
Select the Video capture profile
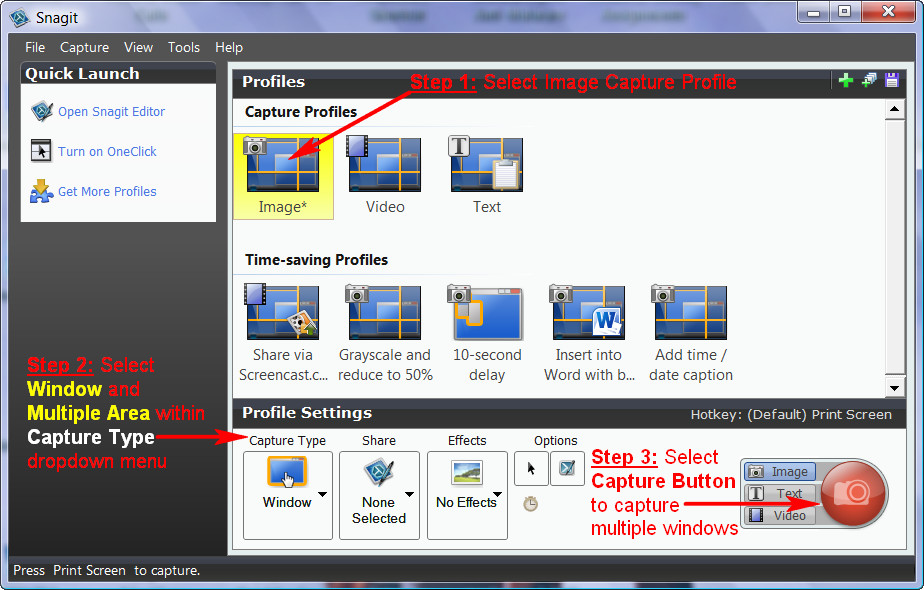(384, 165)
